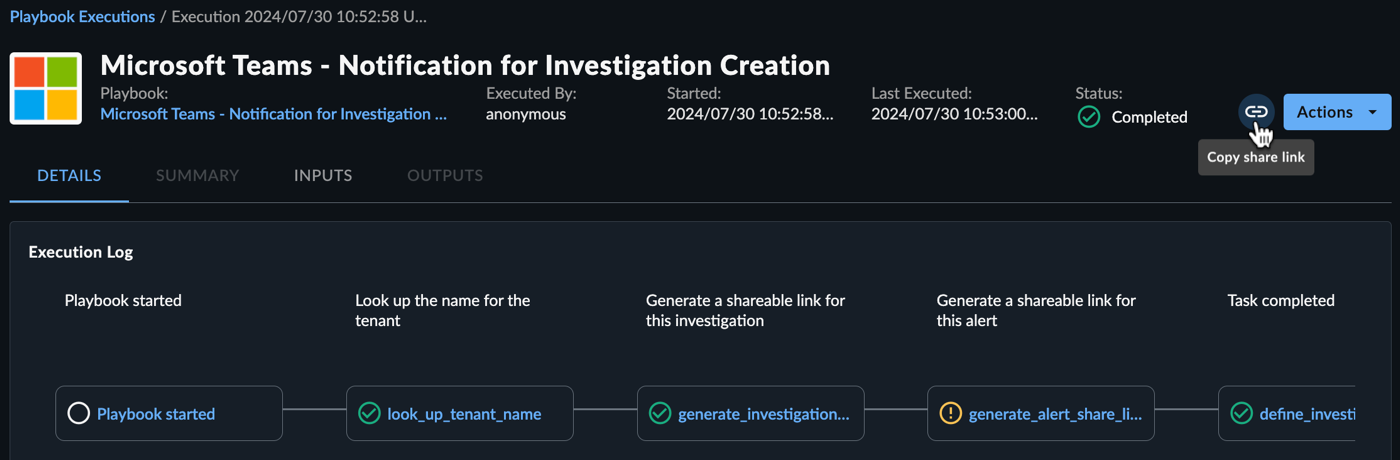Open the INPUTS tab
The height and width of the screenshot is (460, 1400).
coord(323,175)
